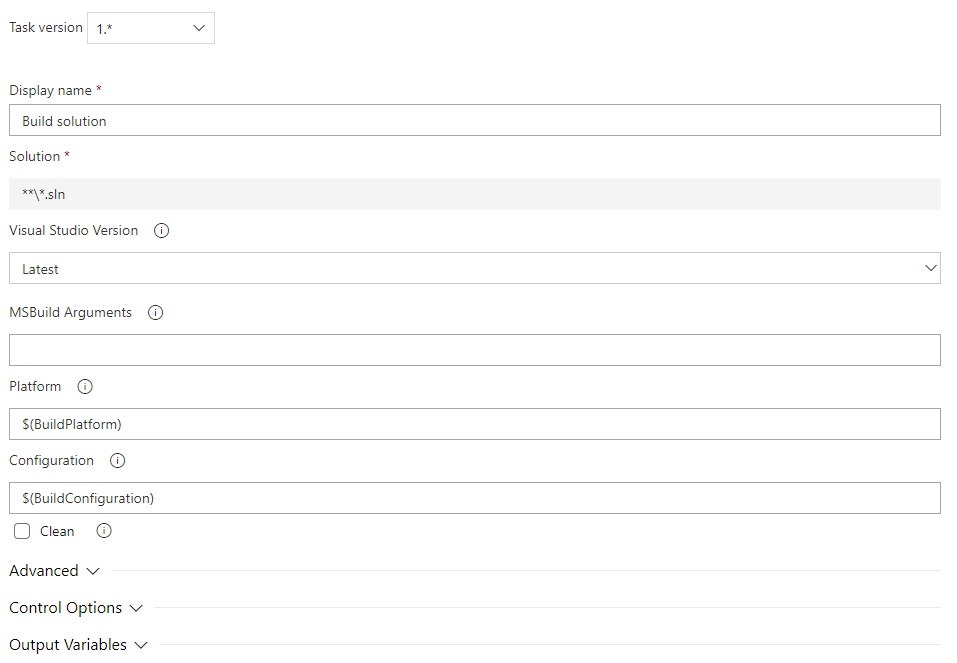Click the Visual Studio Version info icon
The height and width of the screenshot is (663, 957).
click(x=161, y=230)
